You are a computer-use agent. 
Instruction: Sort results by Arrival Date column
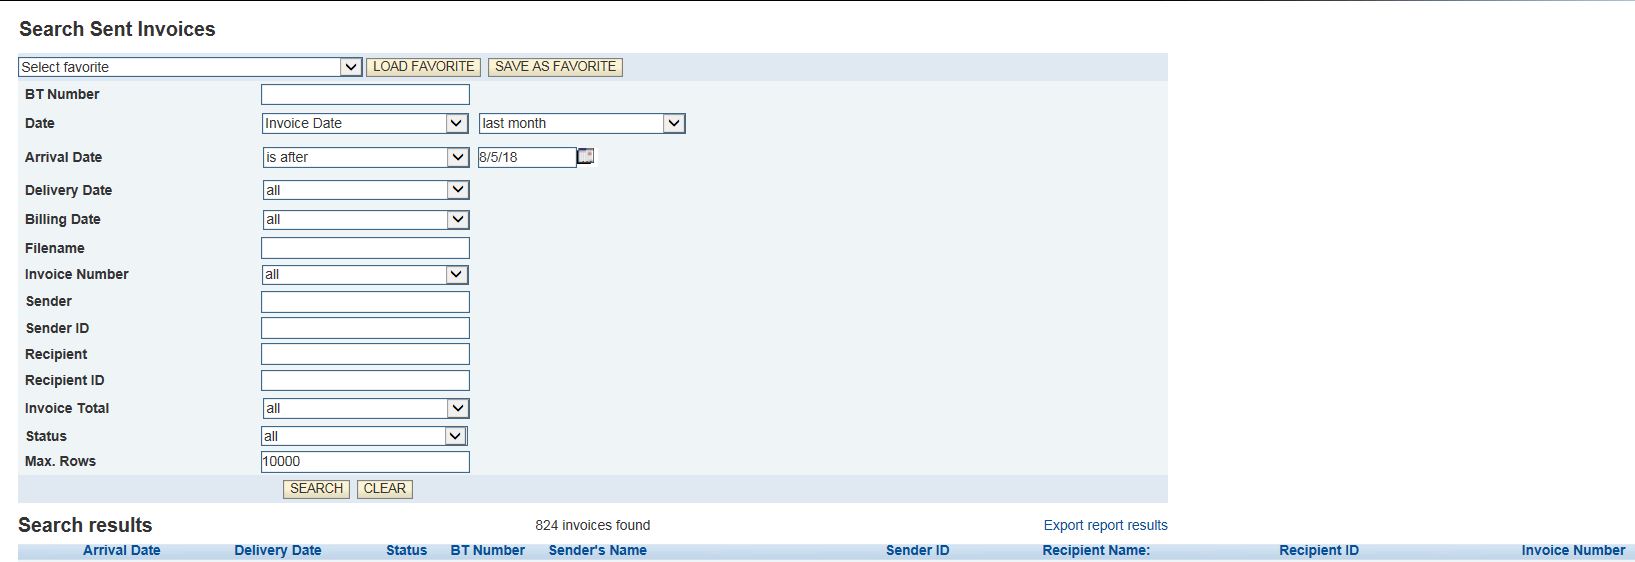click(121, 550)
